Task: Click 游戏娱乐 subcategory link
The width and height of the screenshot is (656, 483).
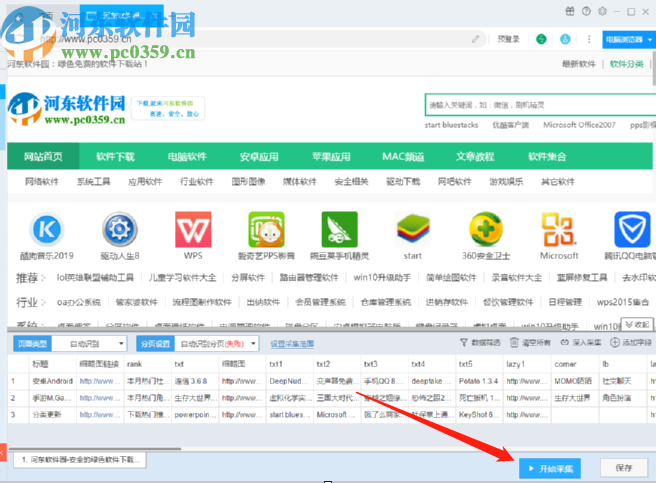Action: (x=506, y=181)
